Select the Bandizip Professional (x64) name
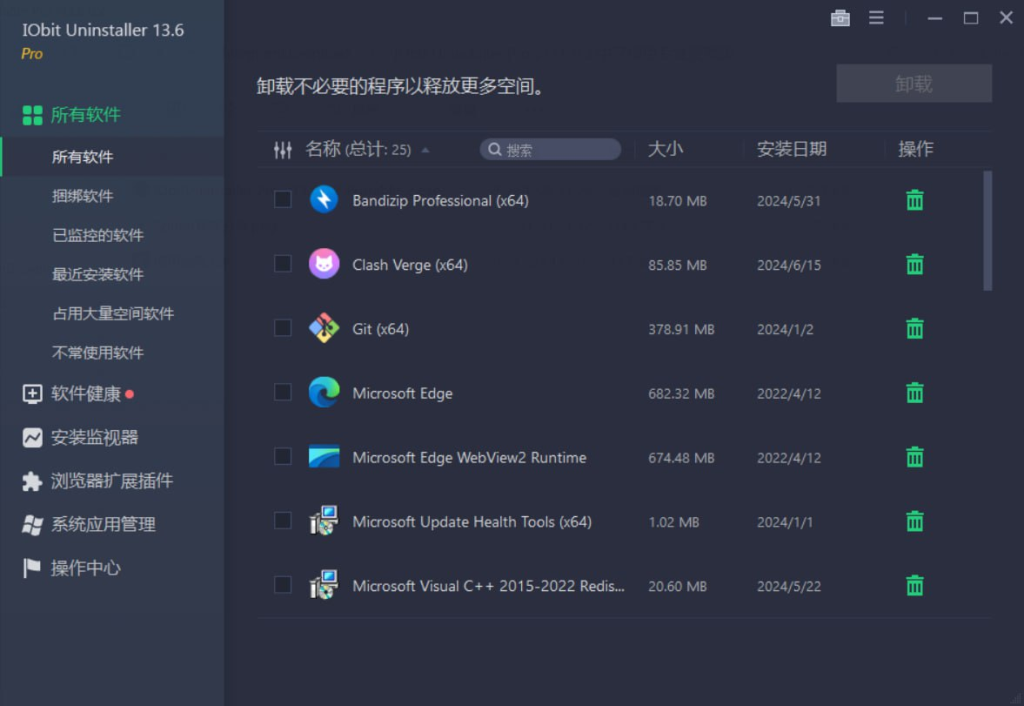 point(440,201)
